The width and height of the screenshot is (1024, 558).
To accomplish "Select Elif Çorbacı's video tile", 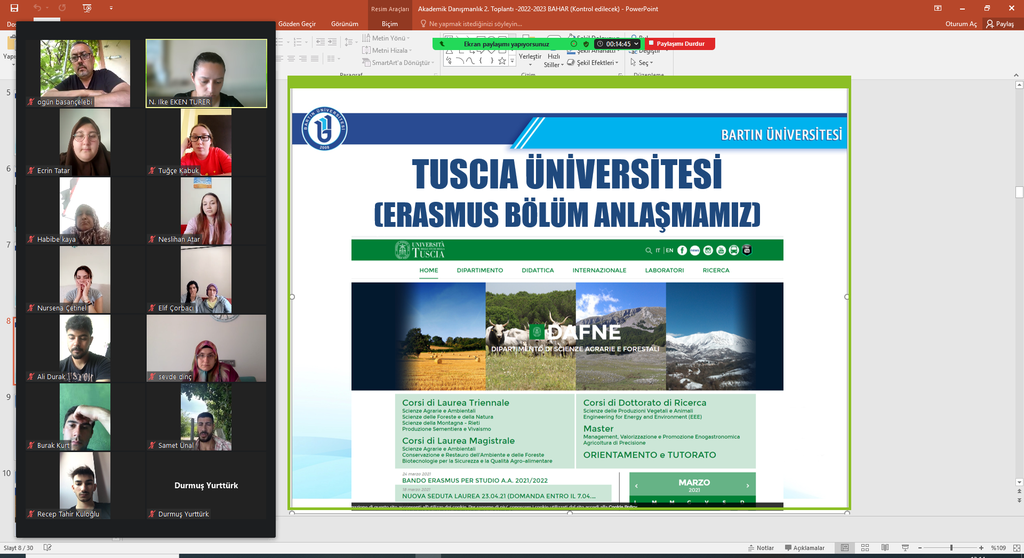I will (206, 280).
